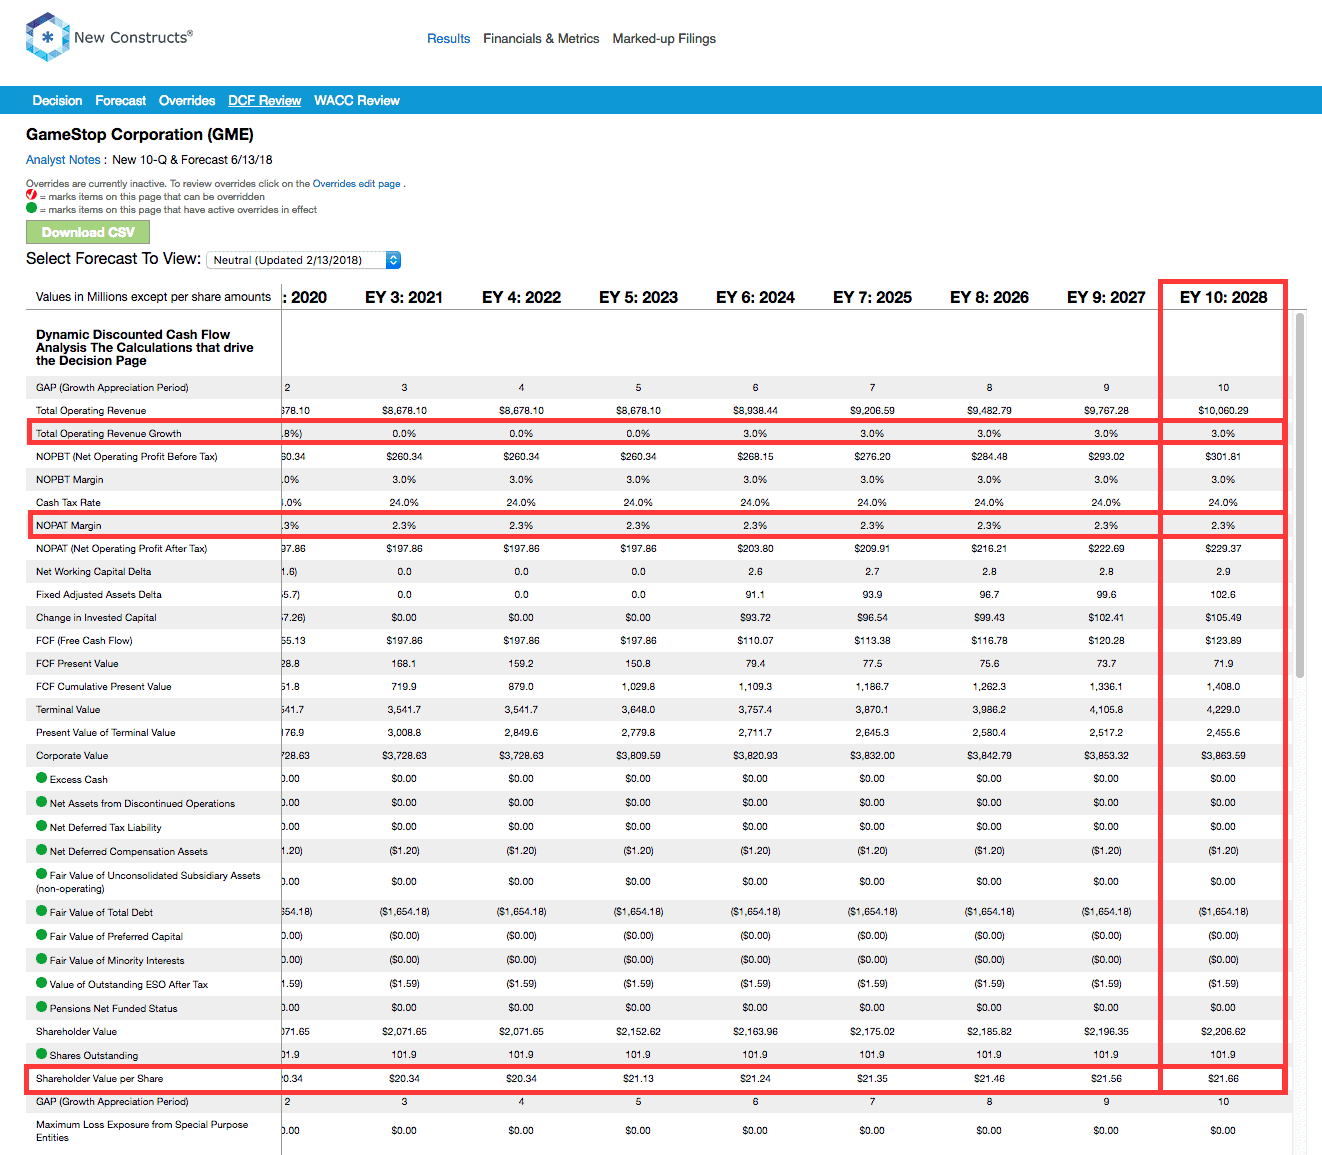Open Financials & Metrics tab
Screen dimensions: 1322x1155
(541, 39)
